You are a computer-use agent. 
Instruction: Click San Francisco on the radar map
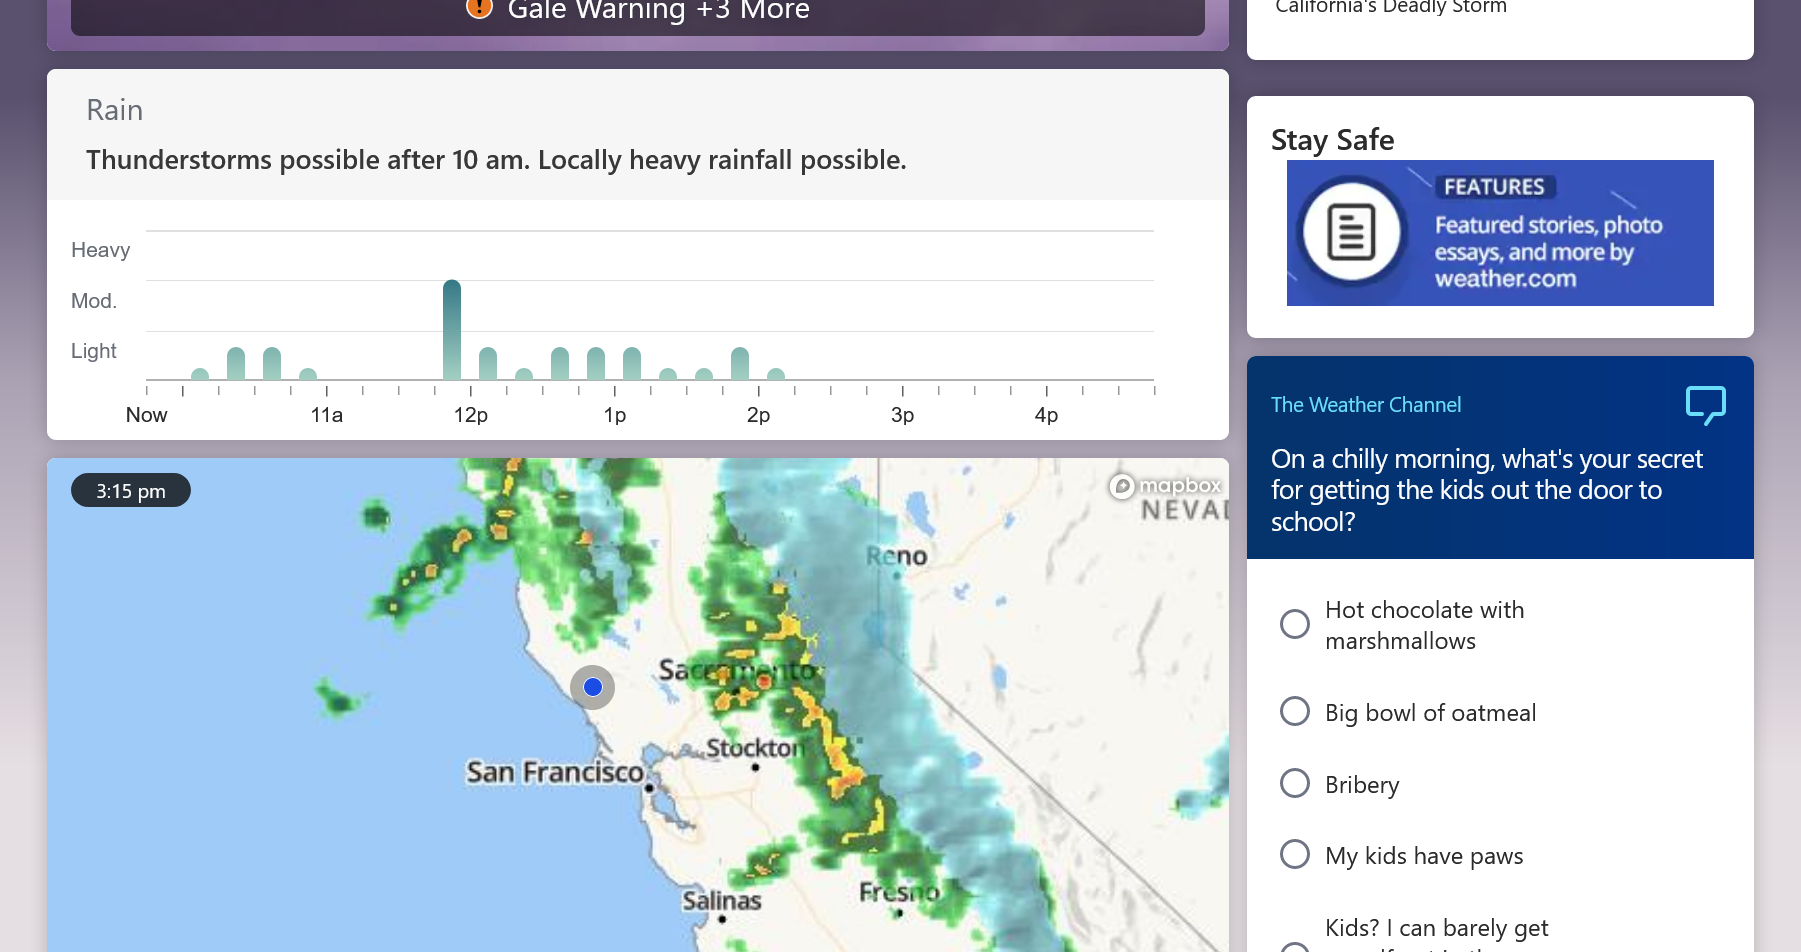pos(555,772)
